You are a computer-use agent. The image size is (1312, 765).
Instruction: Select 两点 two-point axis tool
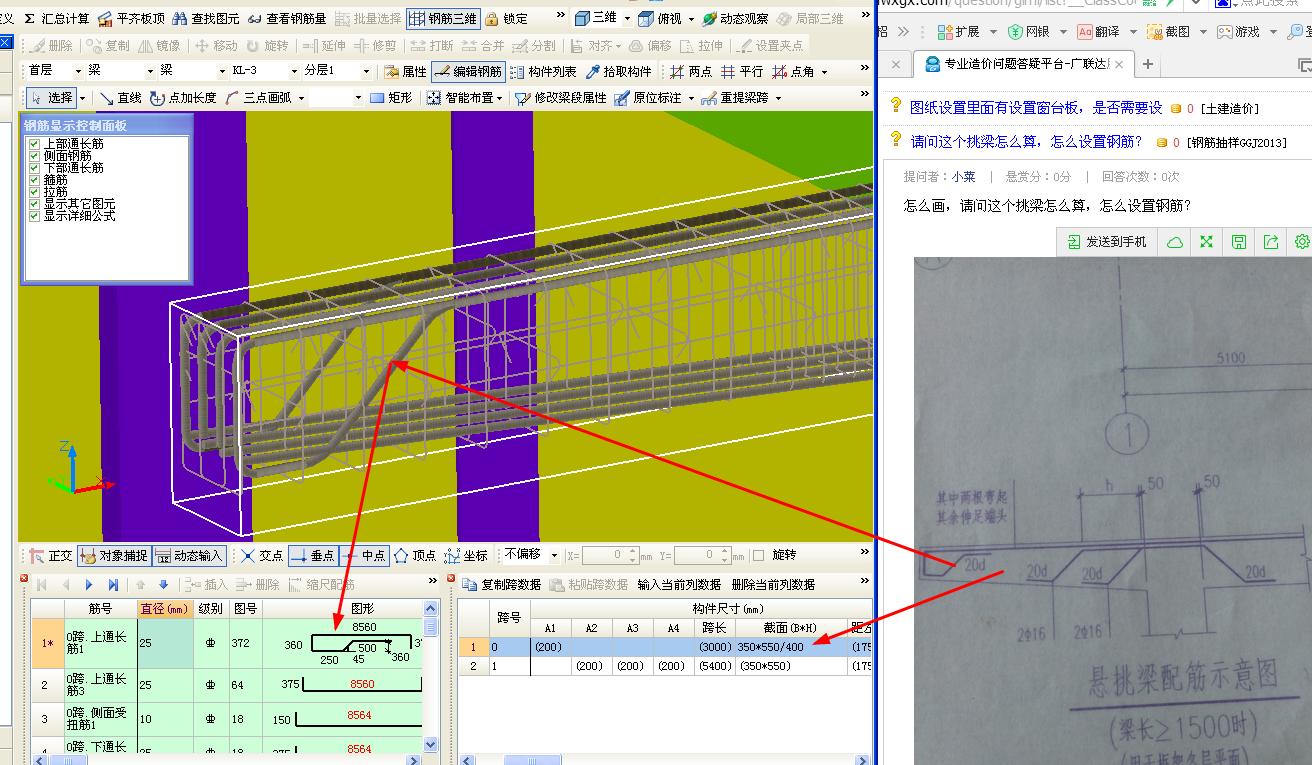[x=691, y=72]
